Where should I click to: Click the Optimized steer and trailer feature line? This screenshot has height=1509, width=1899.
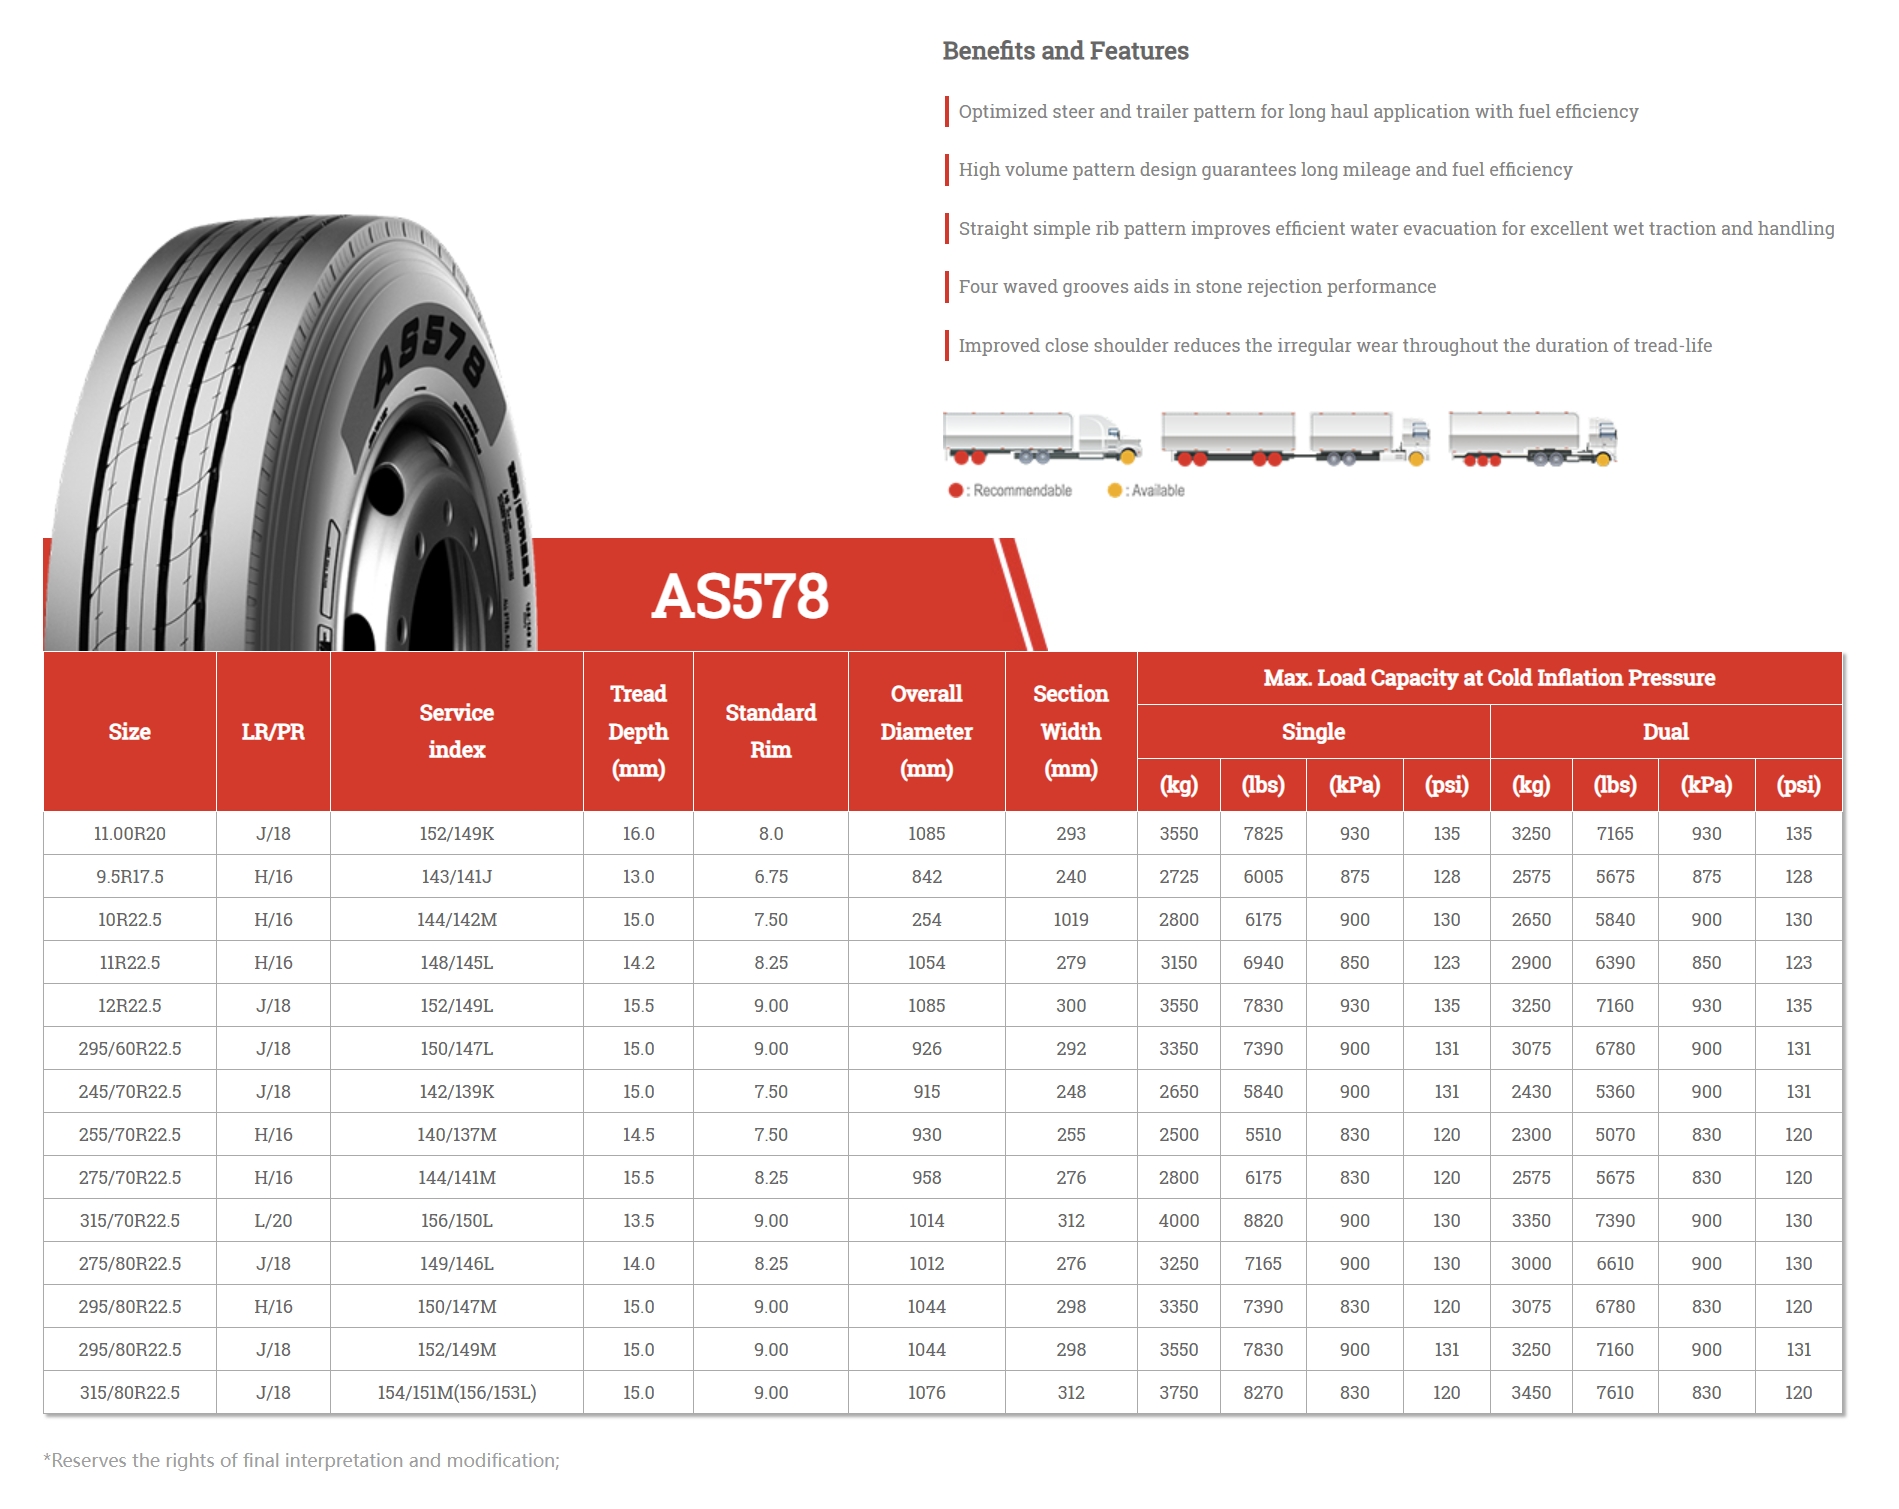coord(1298,112)
